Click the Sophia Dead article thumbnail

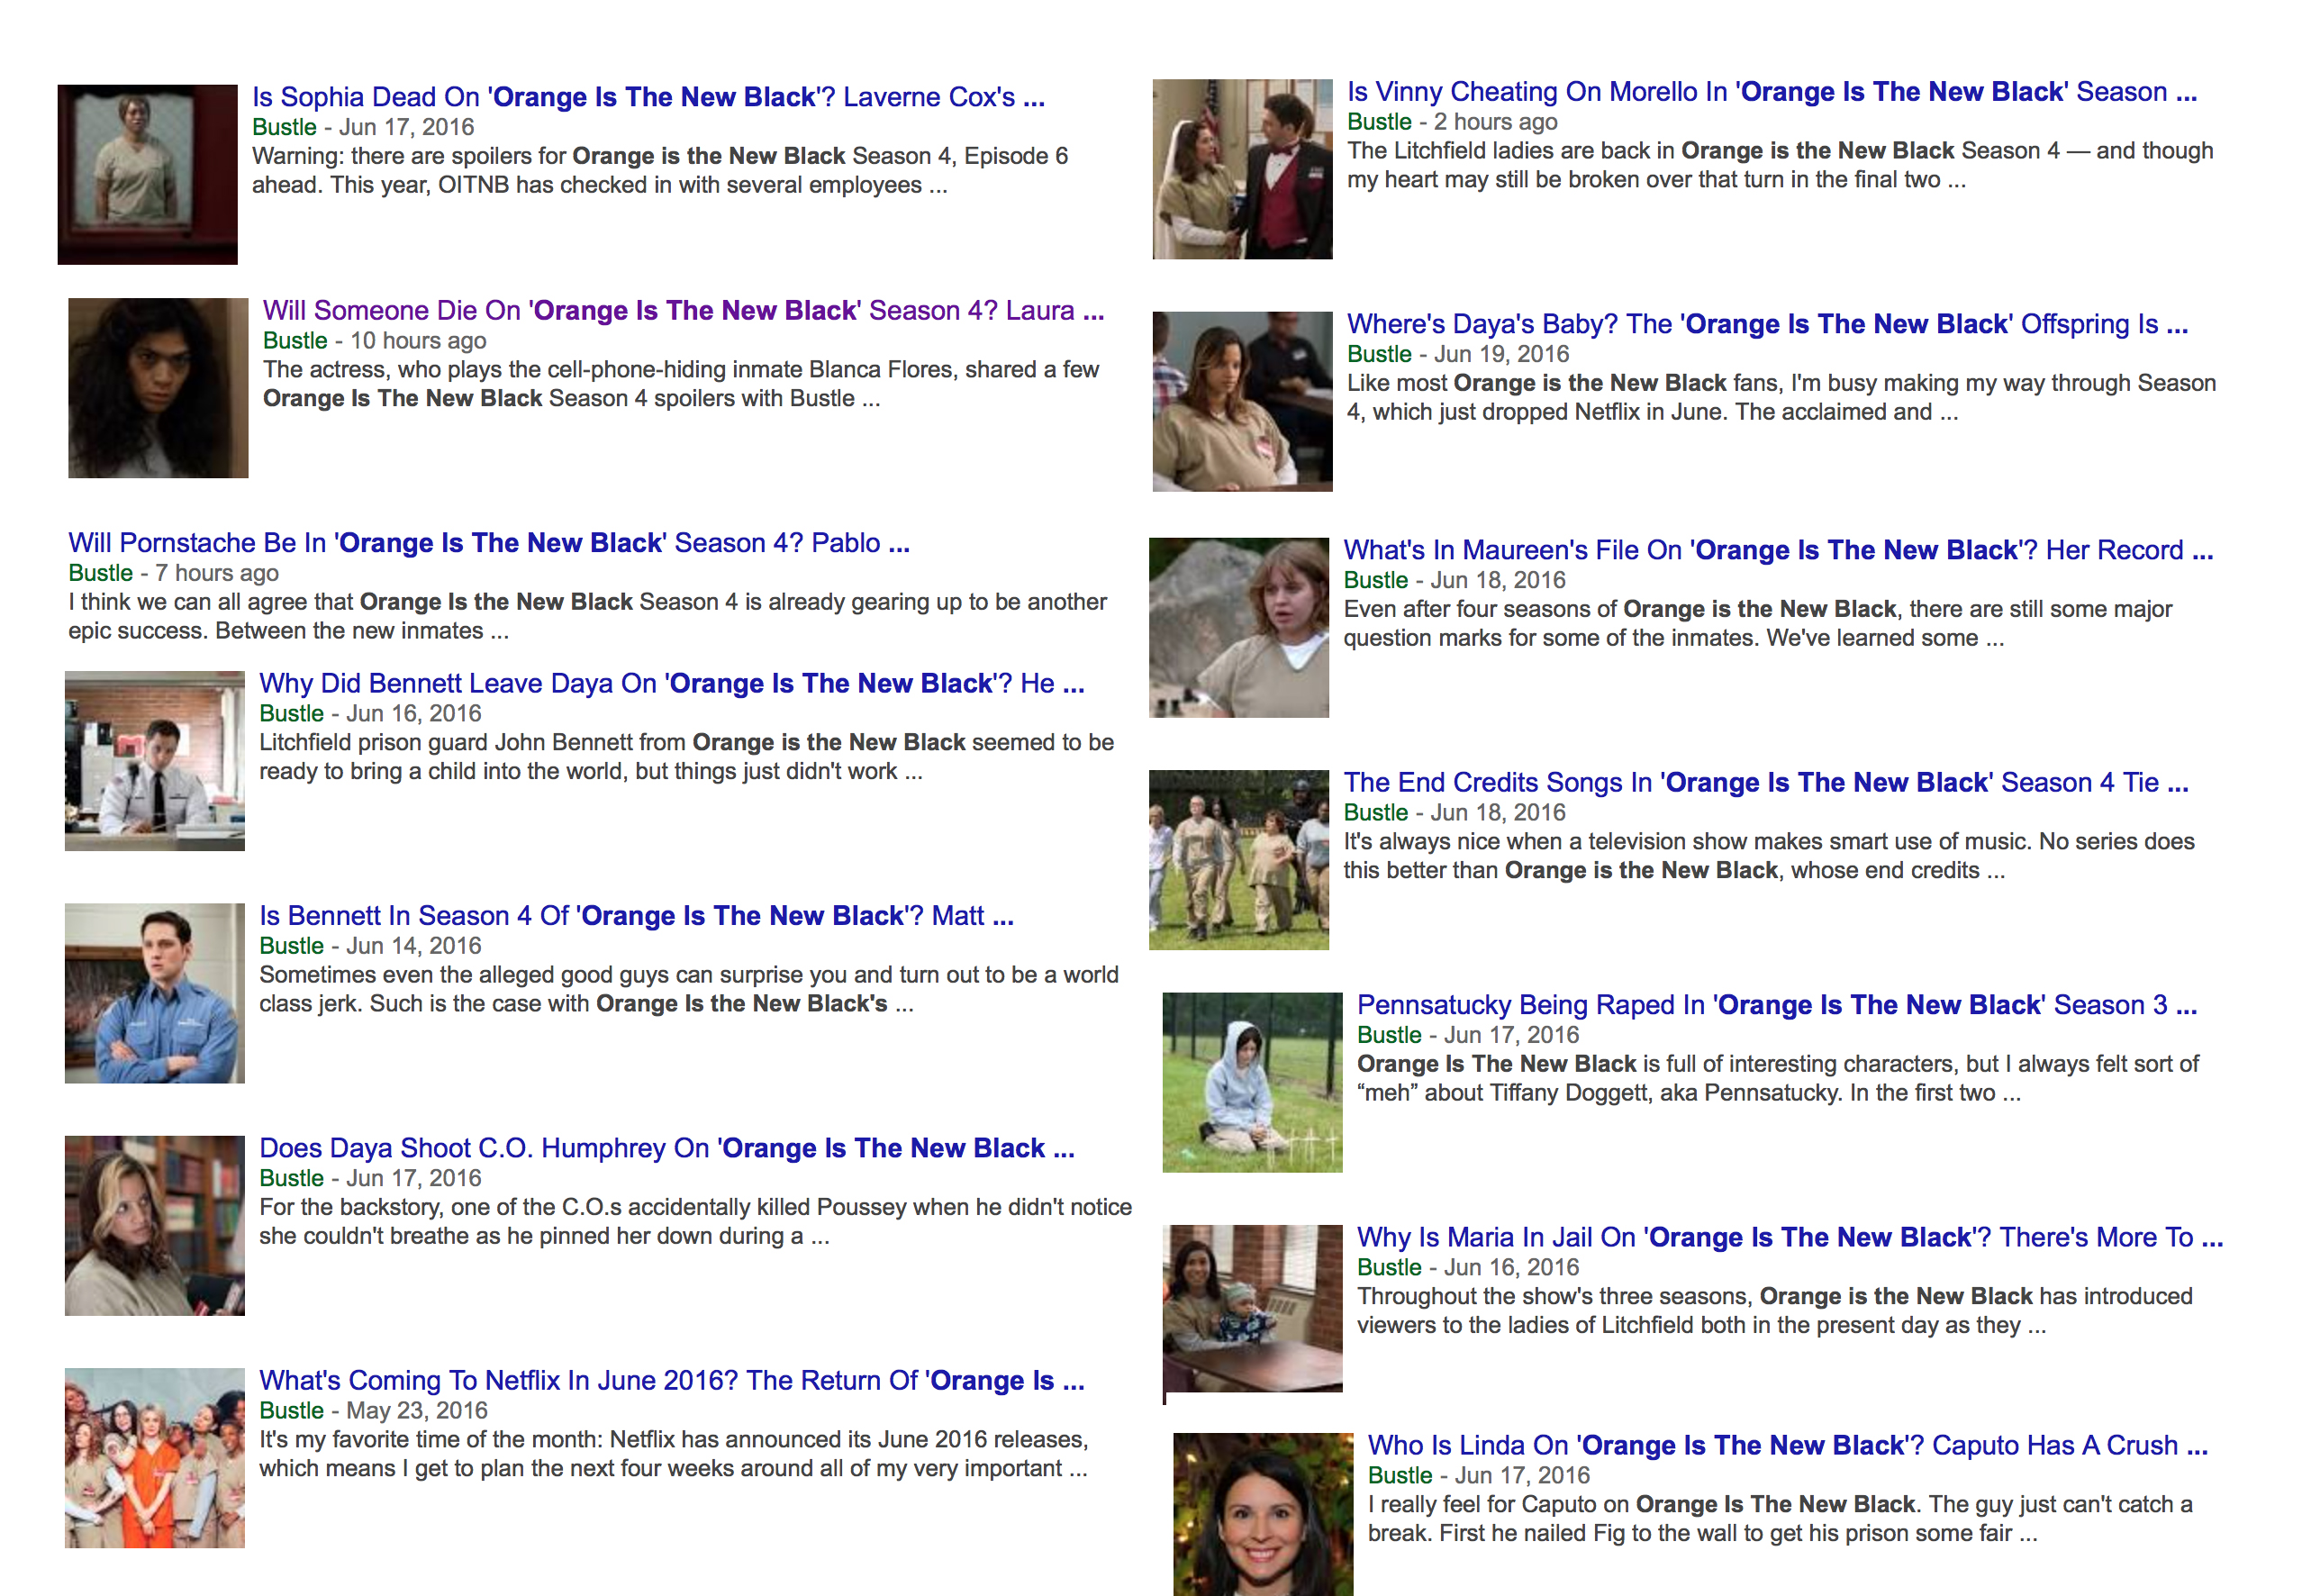click(148, 174)
